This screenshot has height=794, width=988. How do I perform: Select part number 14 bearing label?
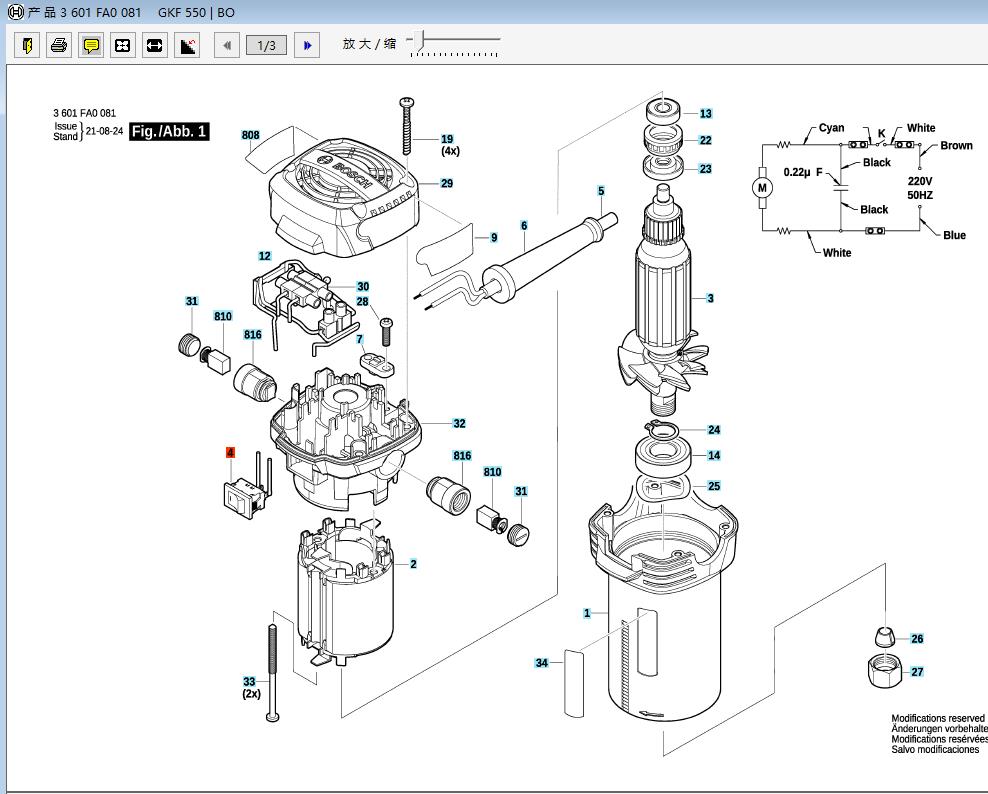713,455
